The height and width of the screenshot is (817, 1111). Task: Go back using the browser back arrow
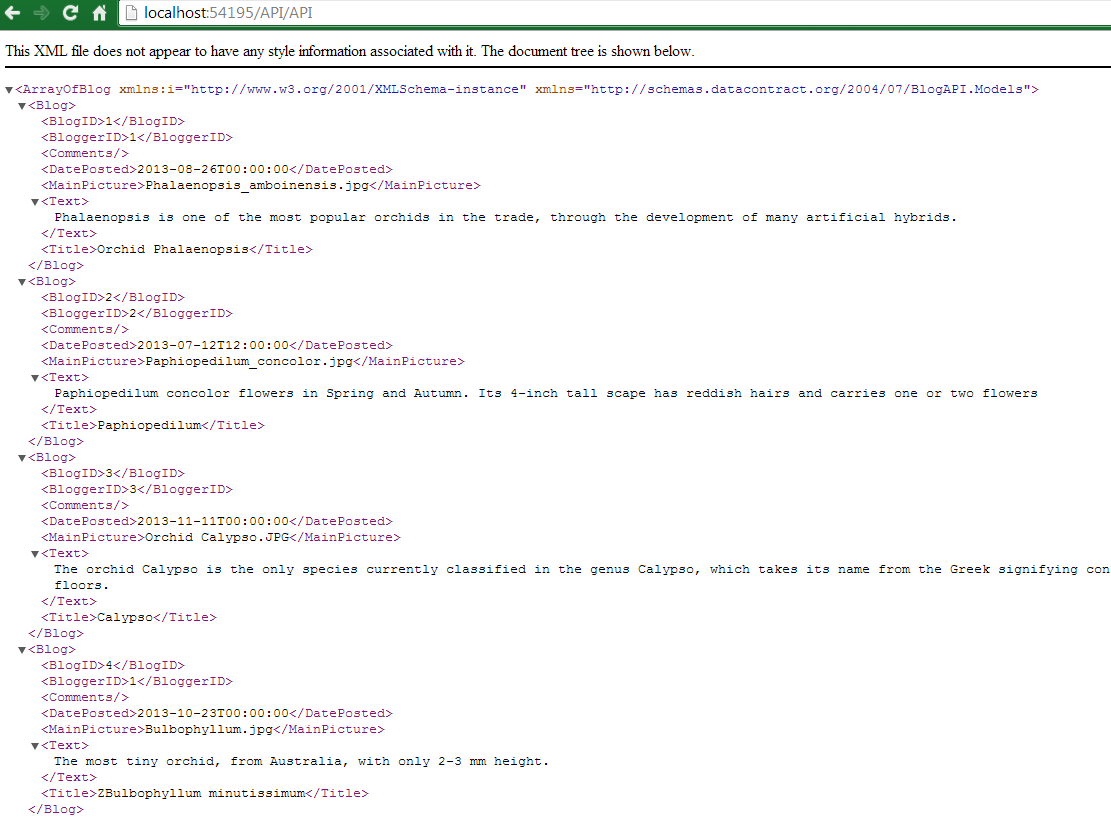(x=12, y=13)
